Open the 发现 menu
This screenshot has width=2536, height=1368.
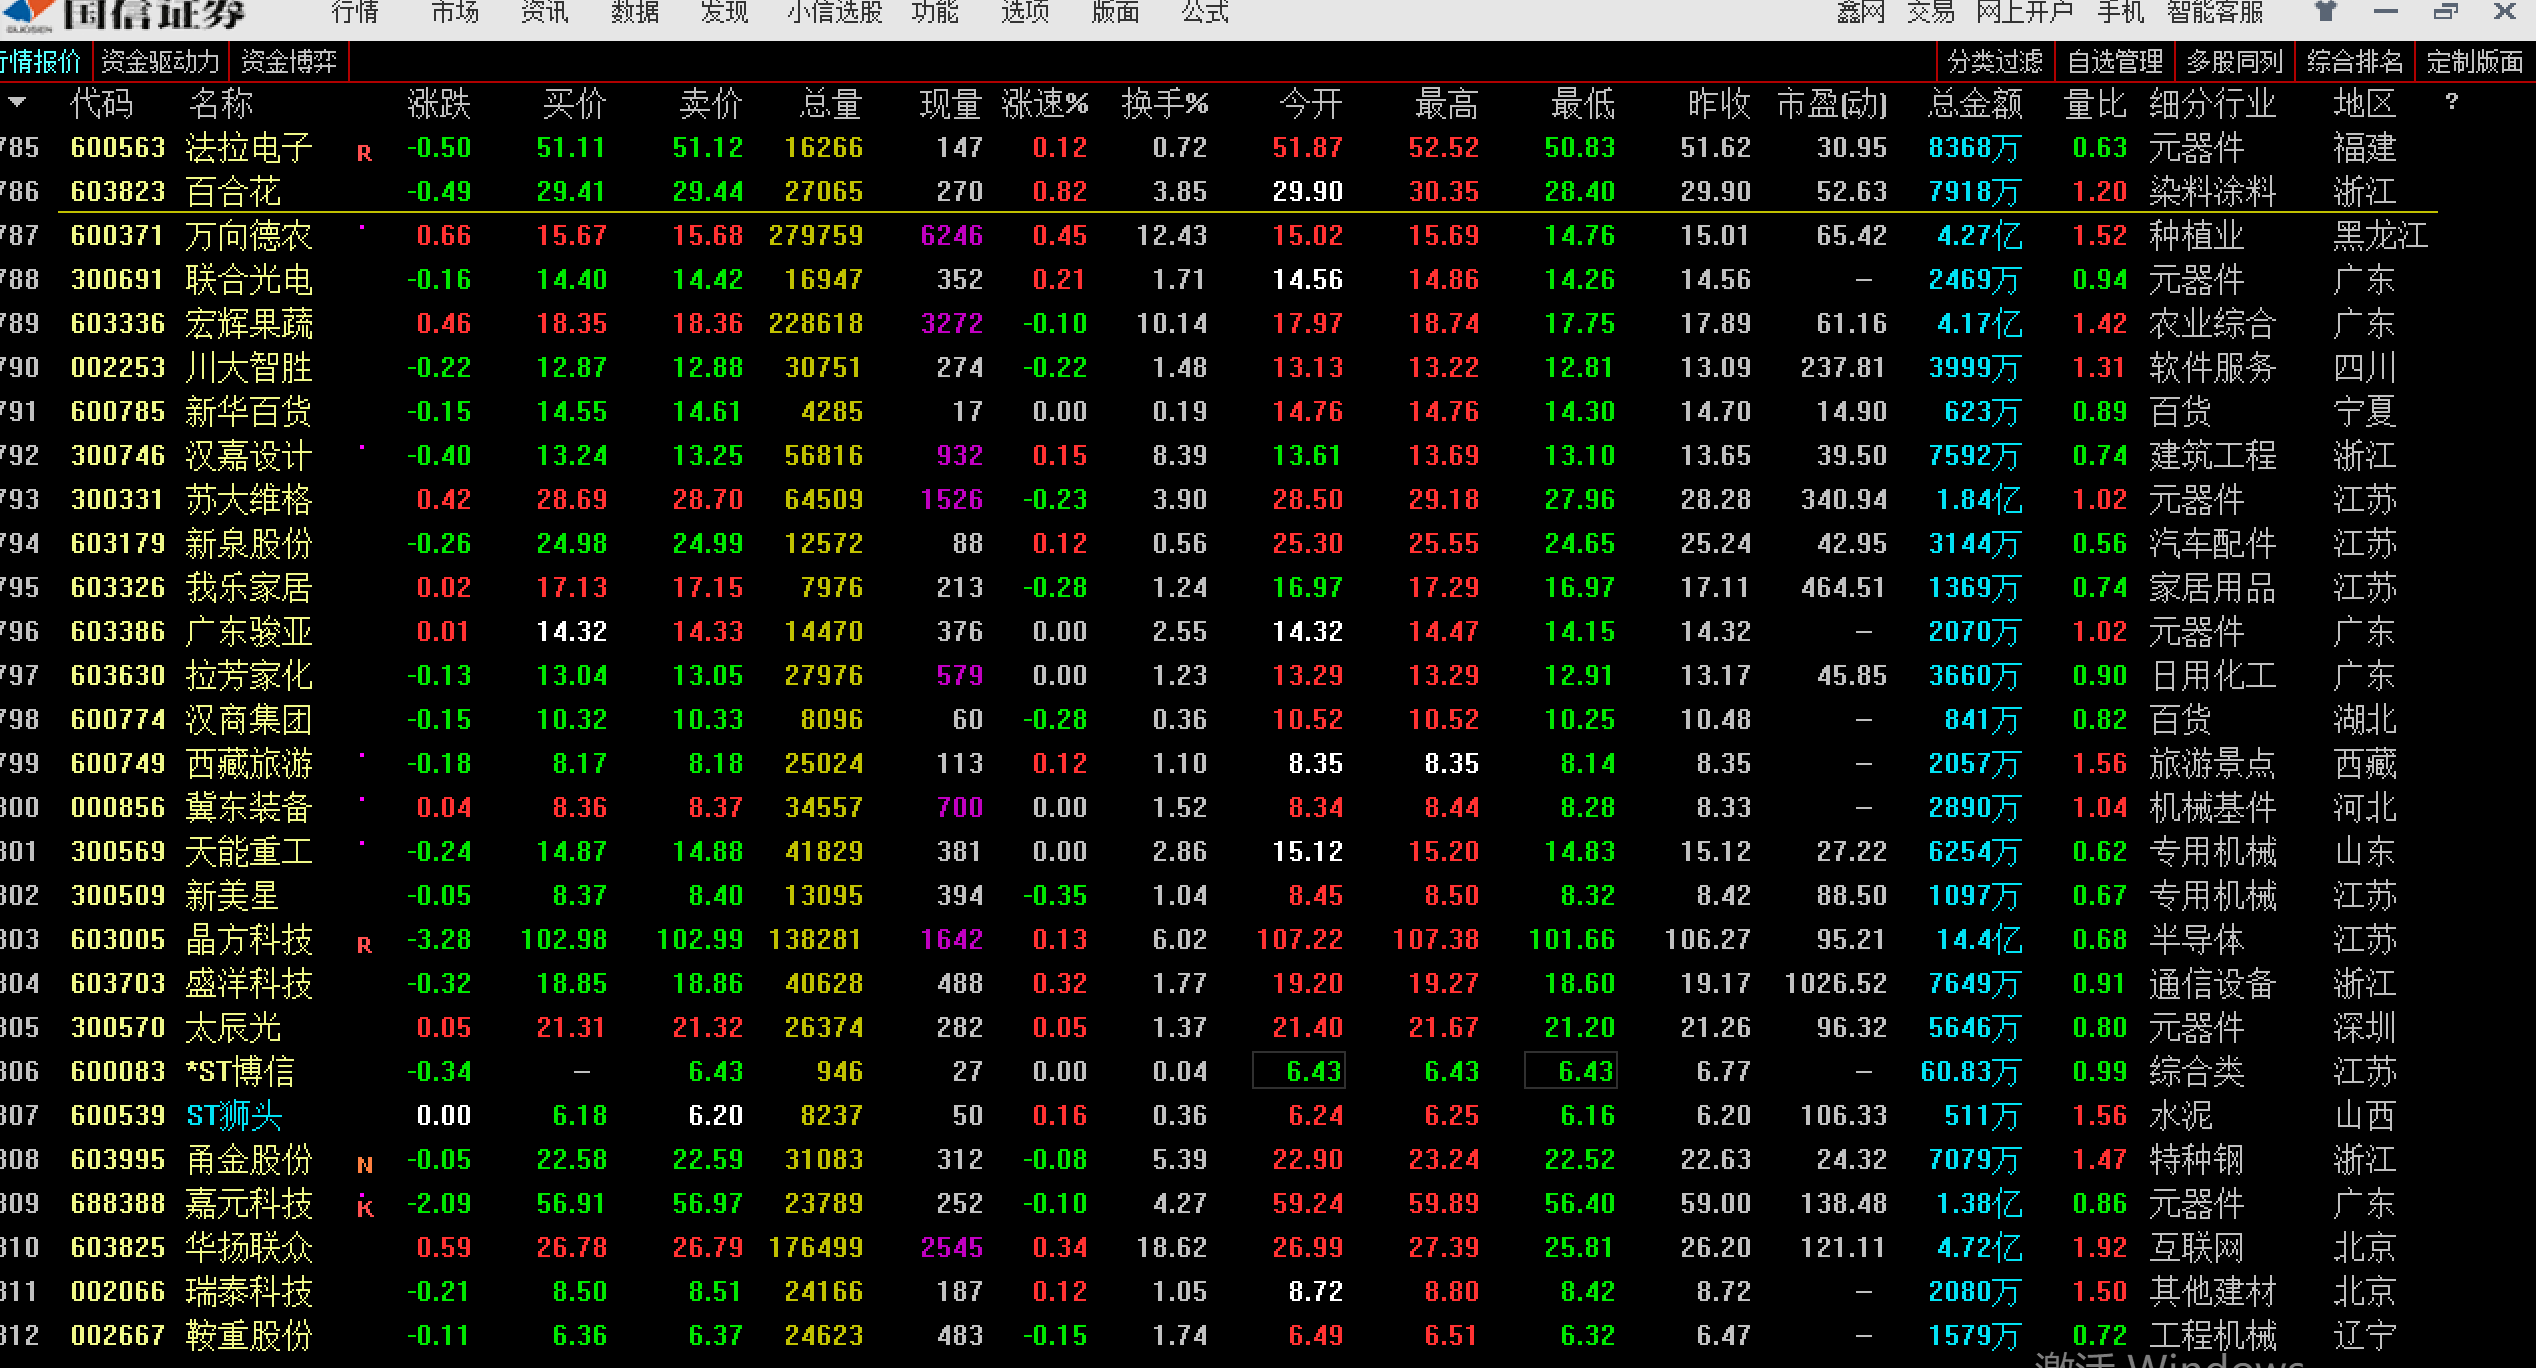[x=724, y=13]
